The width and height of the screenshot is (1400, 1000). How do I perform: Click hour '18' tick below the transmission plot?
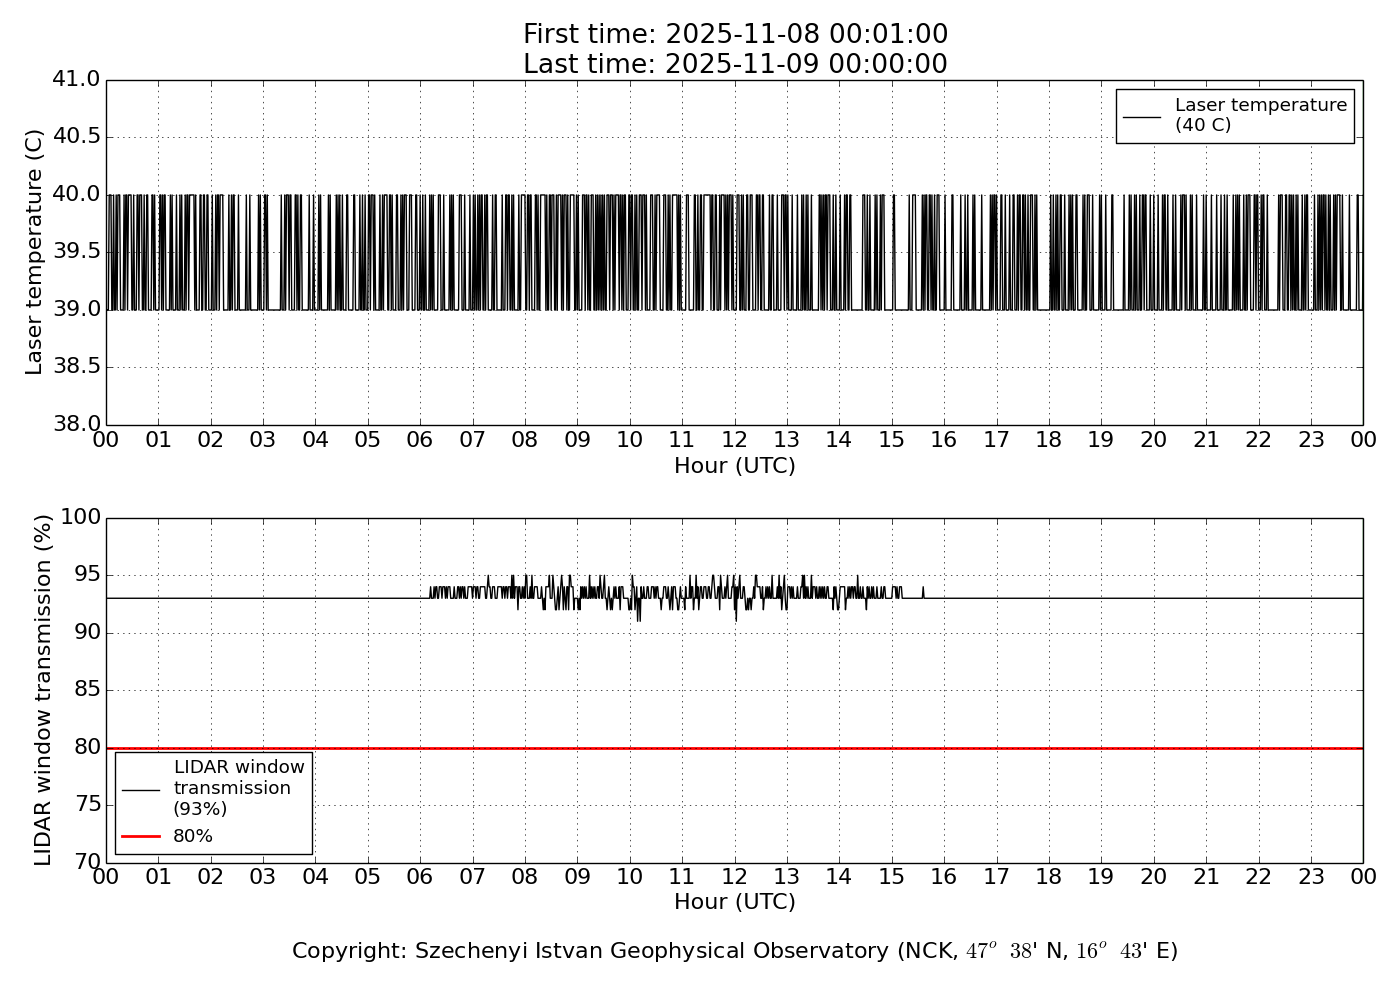tap(1049, 877)
